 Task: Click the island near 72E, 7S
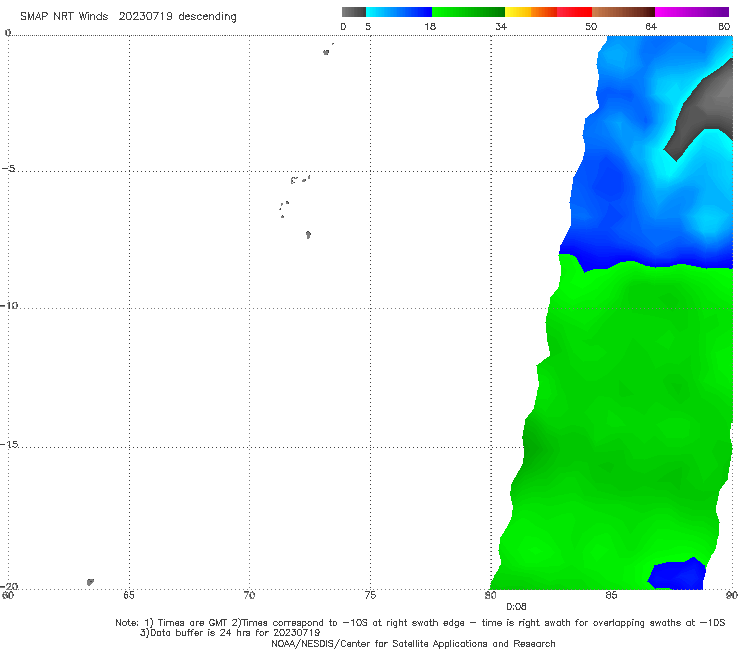coord(308,235)
